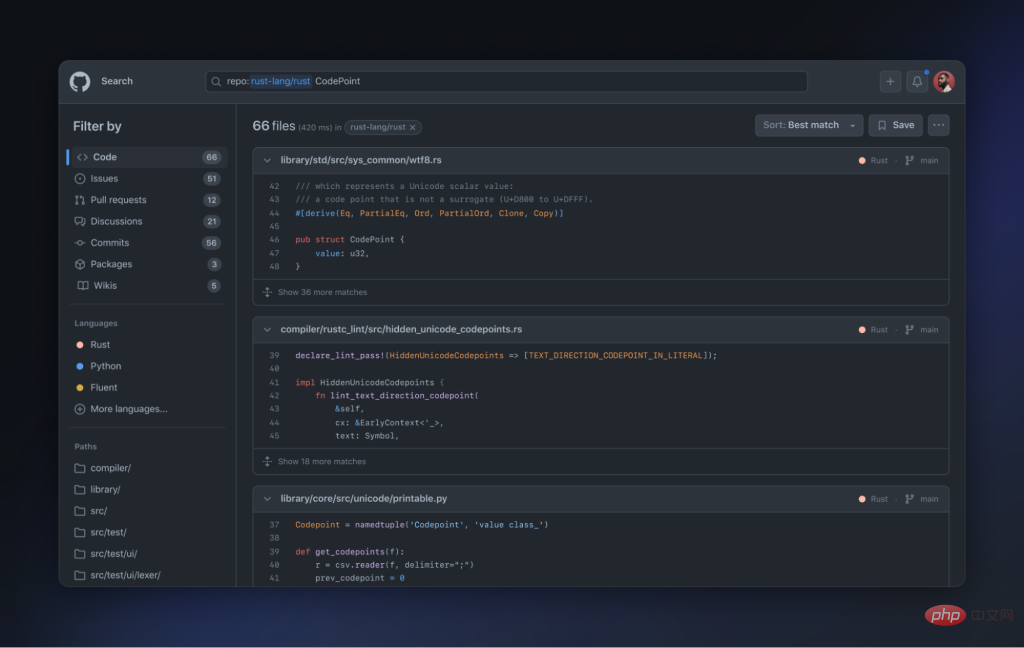This screenshot has width=1024, height=648.
Task: Click line number 46 in wtf8.rs
Action: click(274, 240)
